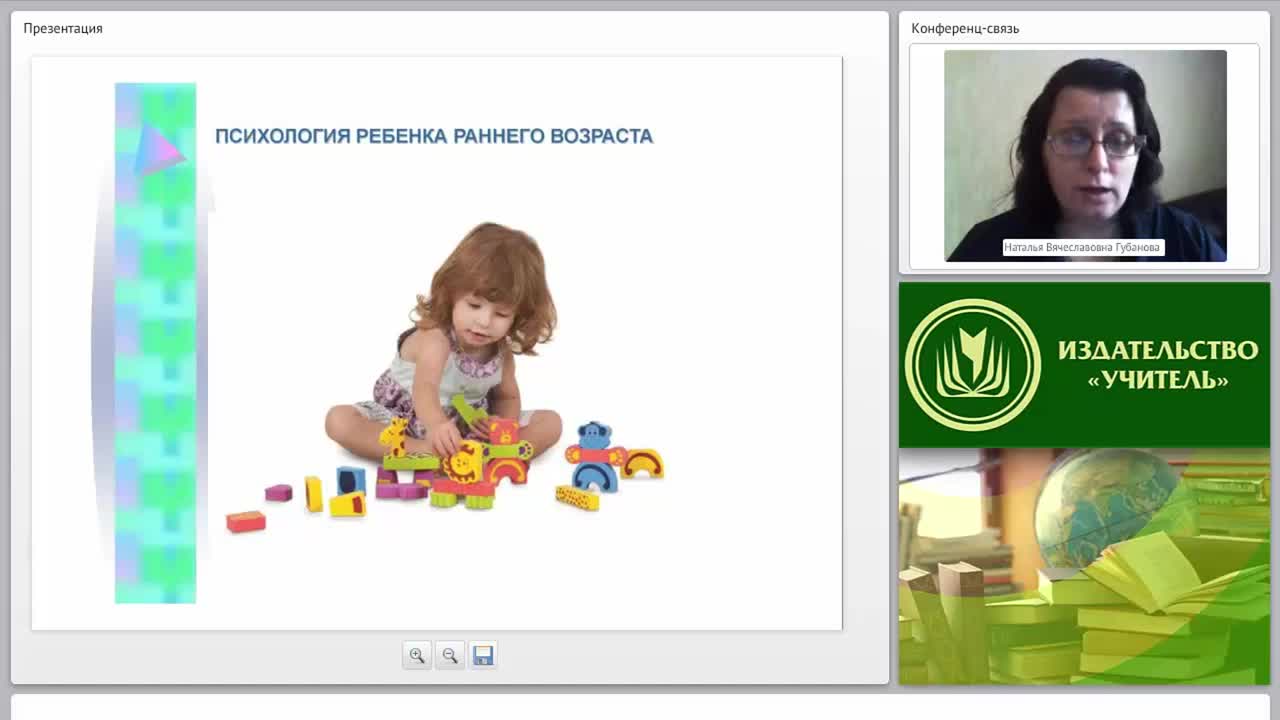
Task: Select the Конференц-связь panel title
Action: [965, 28]
